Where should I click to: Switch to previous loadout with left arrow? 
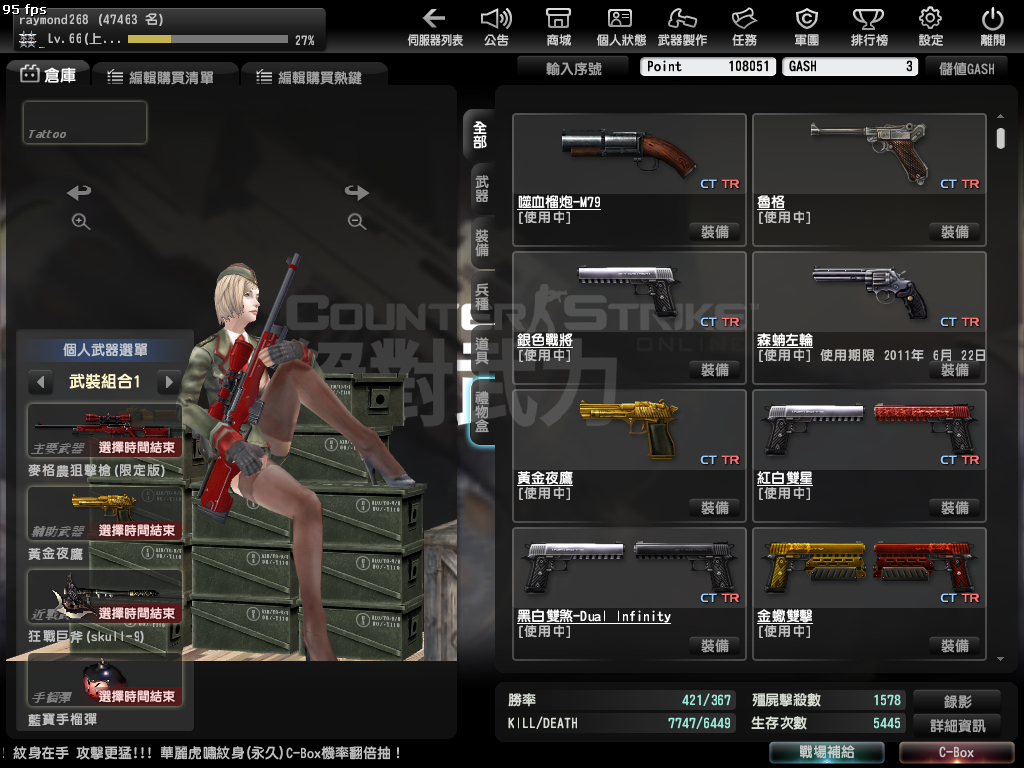(x=40, y=381)
